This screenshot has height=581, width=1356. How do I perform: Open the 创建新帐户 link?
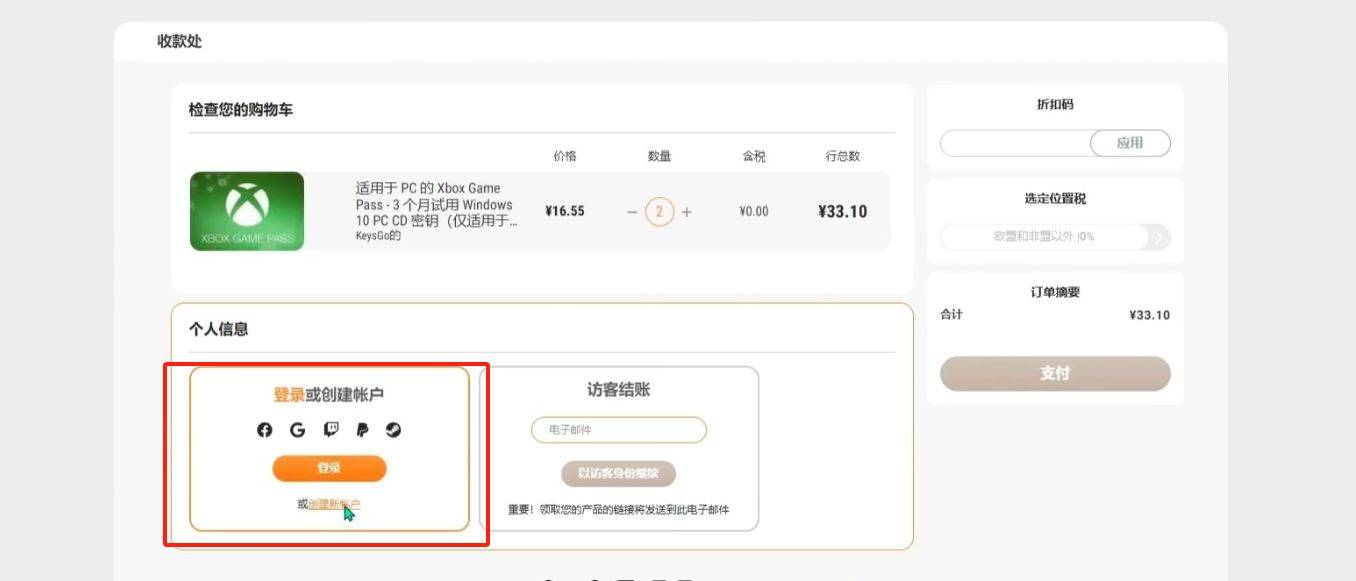334,504
